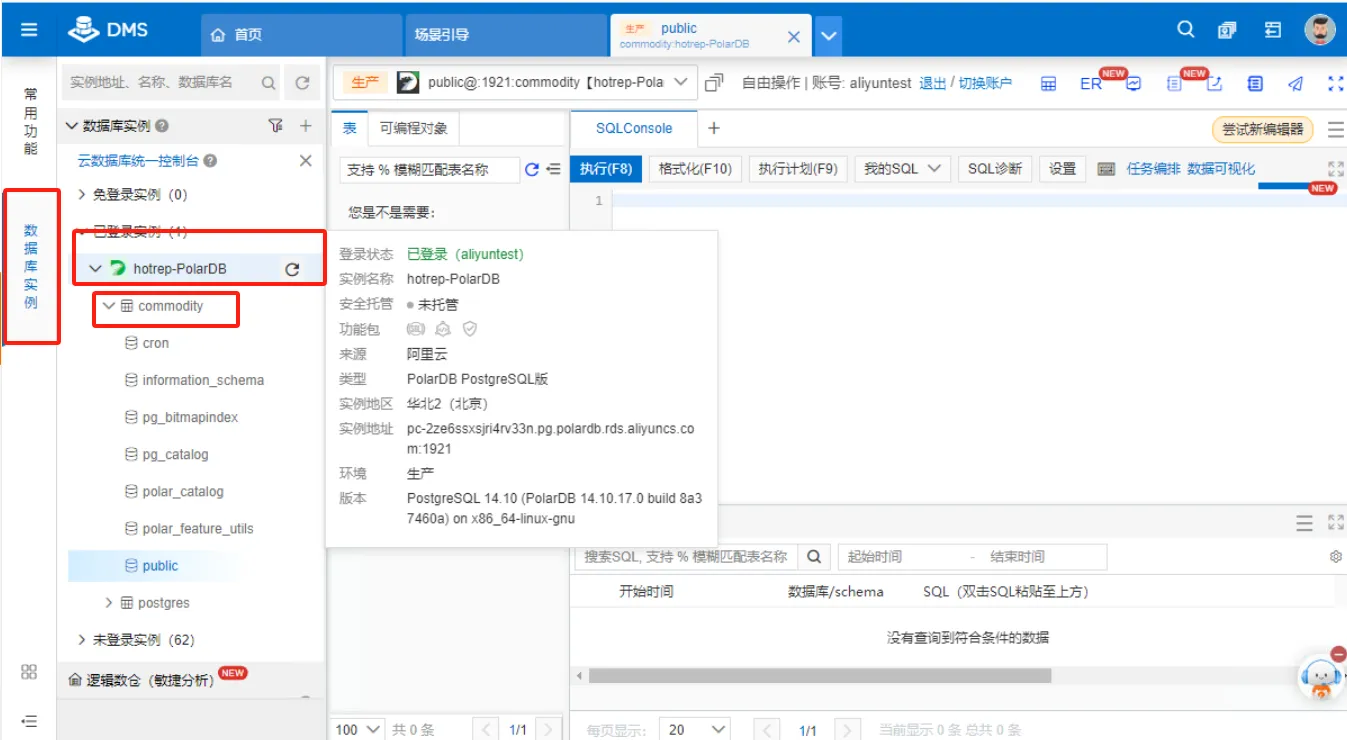Switch to the 首页 tab

tap(301, 35)
